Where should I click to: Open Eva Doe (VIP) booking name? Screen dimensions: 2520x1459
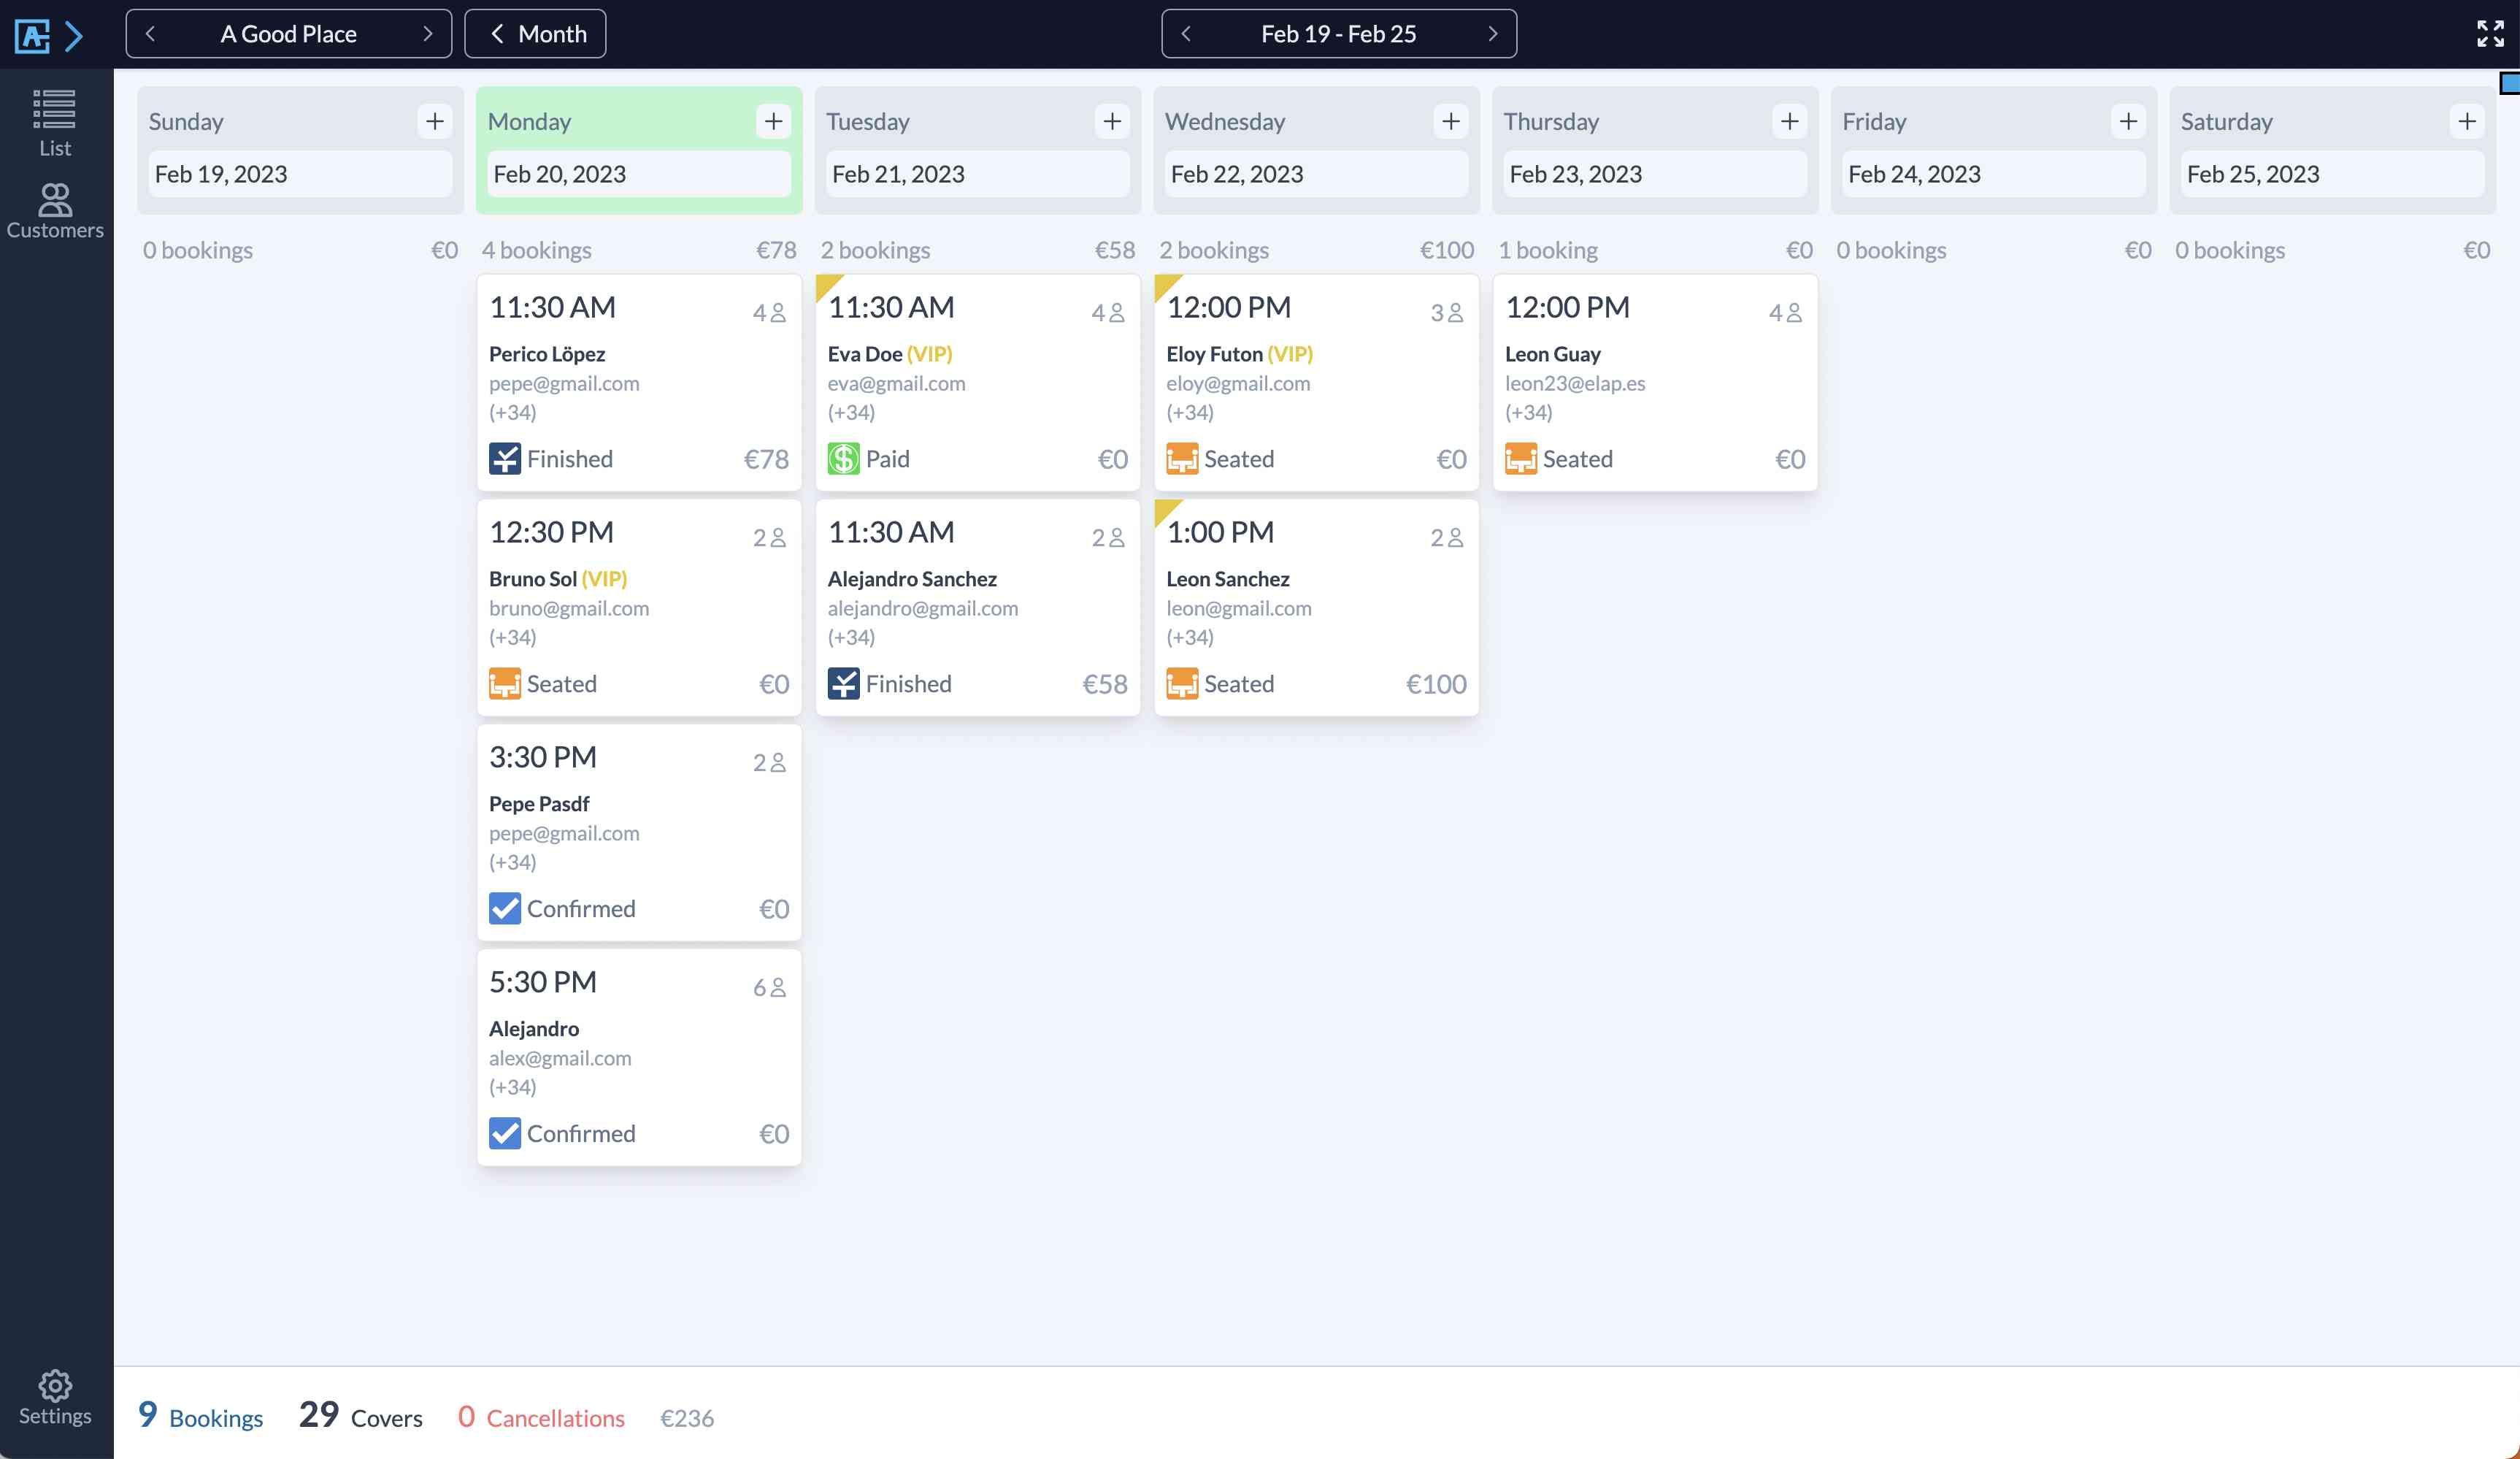point(890,354)
